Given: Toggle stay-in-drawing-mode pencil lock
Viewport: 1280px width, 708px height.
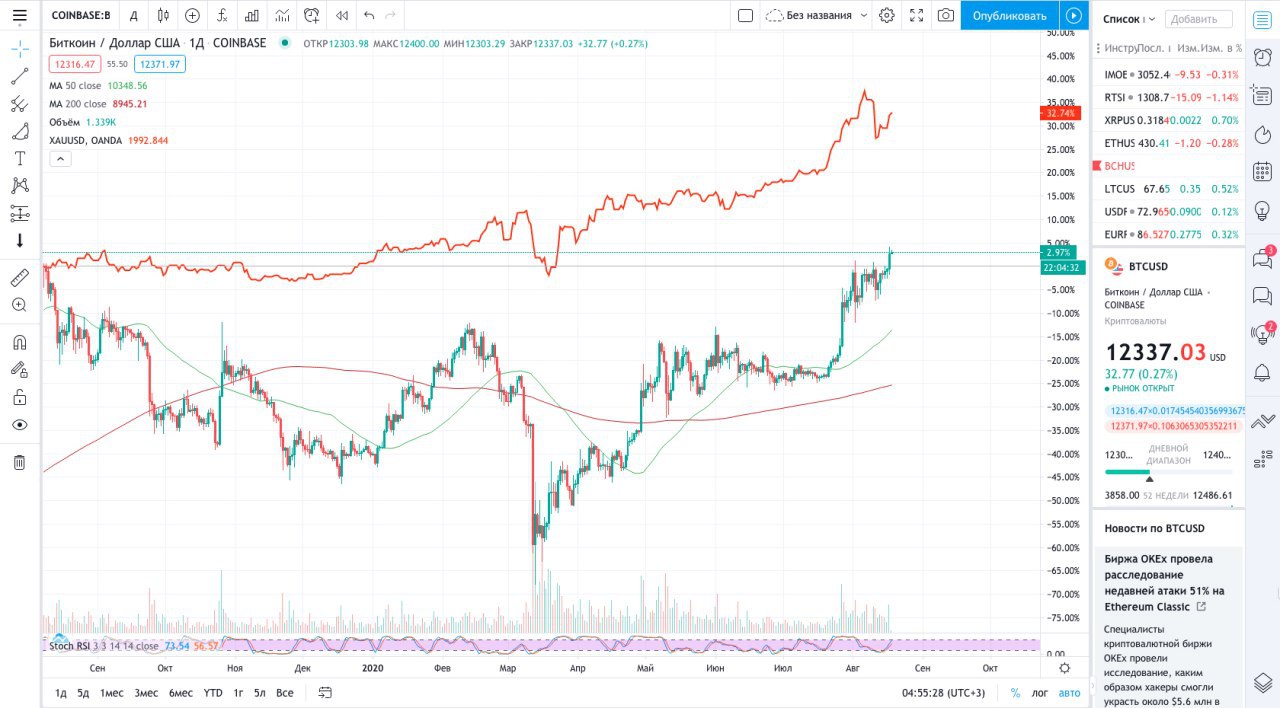Looking at the screenshot, I should [19, 369].
